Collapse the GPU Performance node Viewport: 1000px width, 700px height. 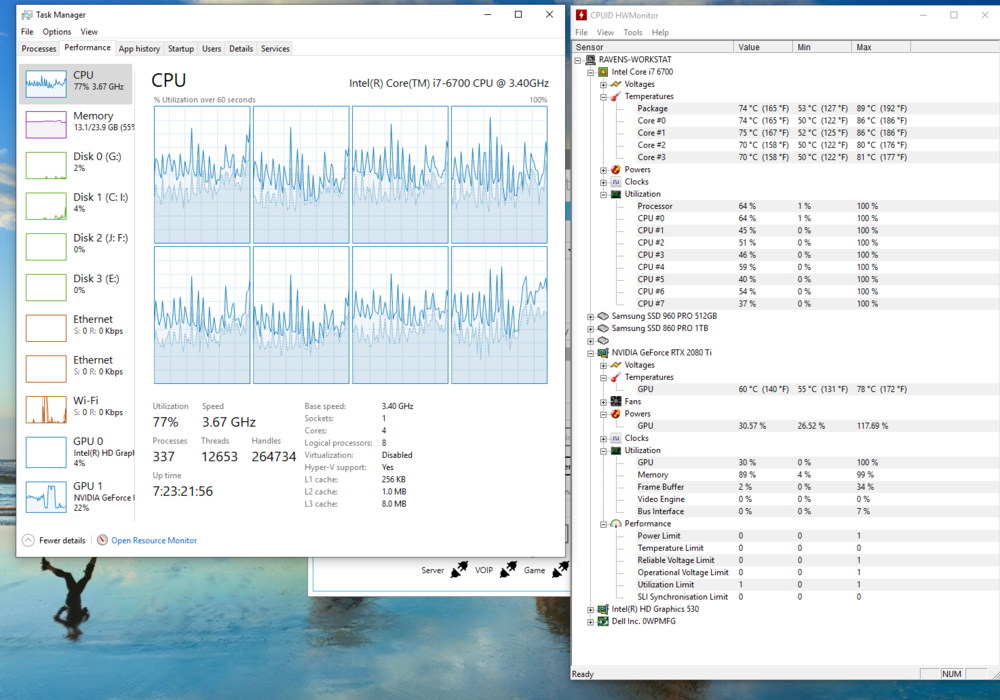pos(603,524)
